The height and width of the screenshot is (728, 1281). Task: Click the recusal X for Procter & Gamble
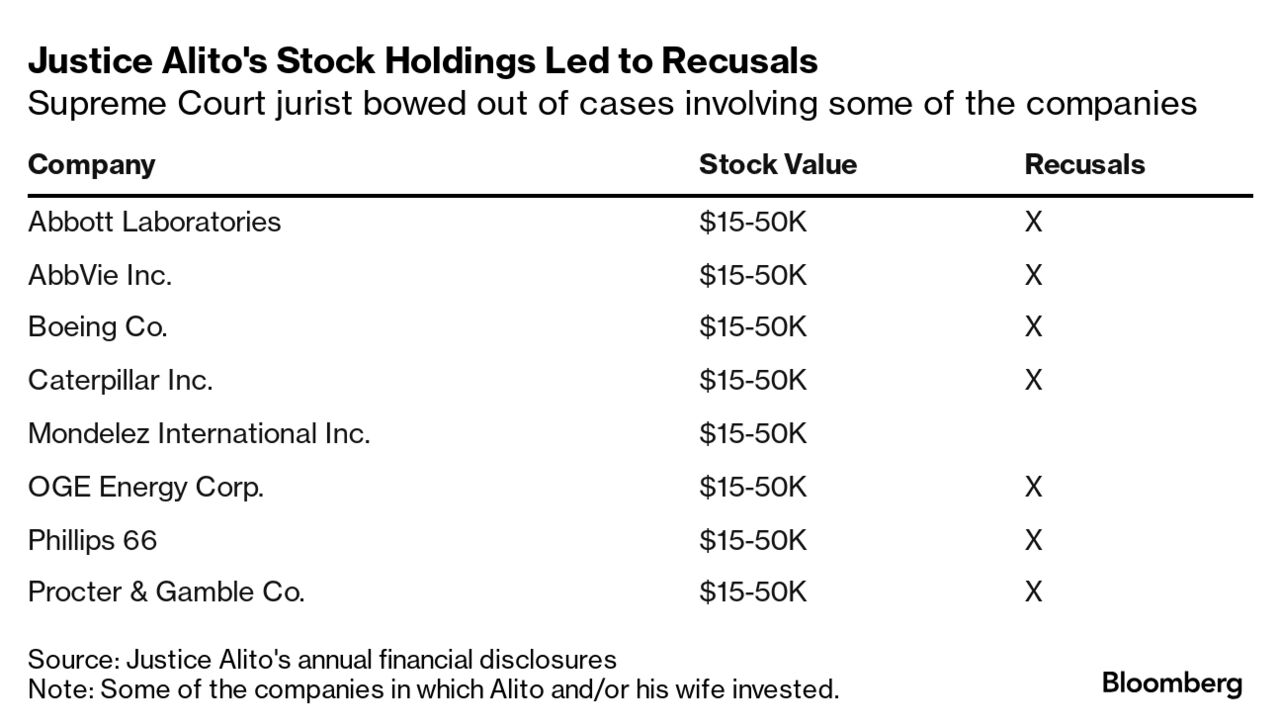pyautogui.click(x=1033, y=592)
